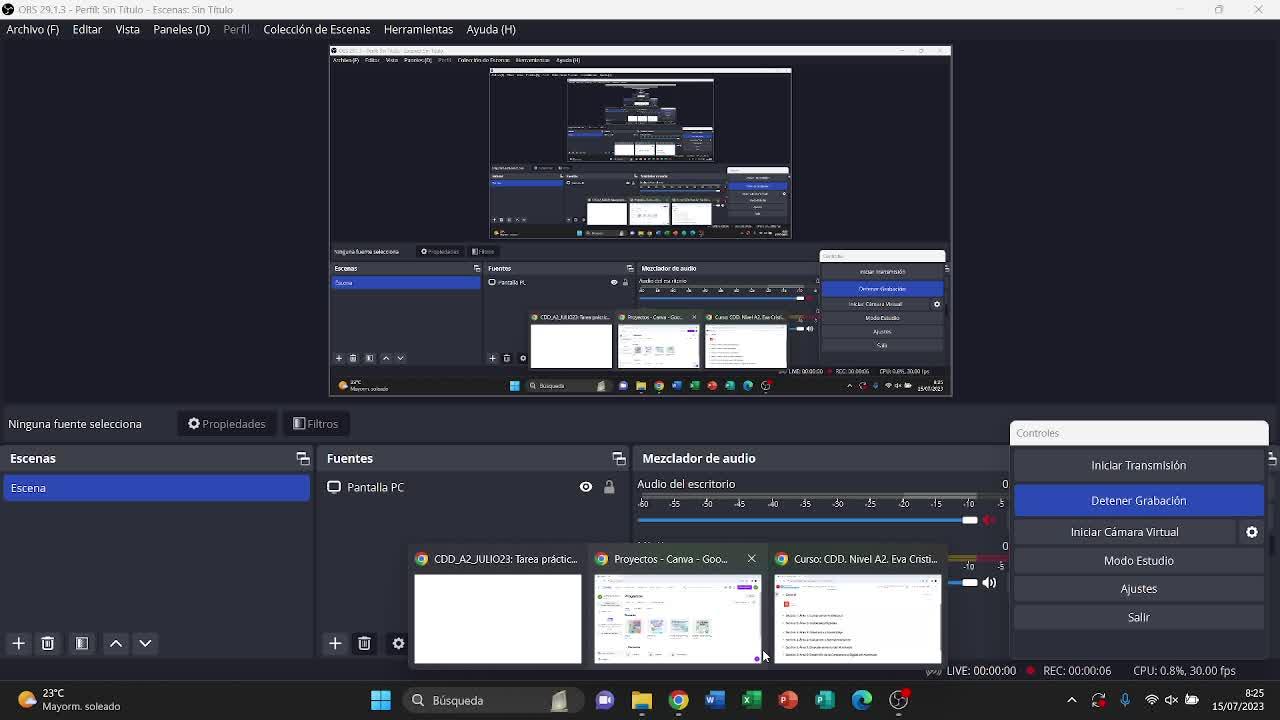Click the Audio del escritorio track label
Image resolution: width=1280 pixels, height=720 pixels.
pyautogui.click(x=686, y=484)
